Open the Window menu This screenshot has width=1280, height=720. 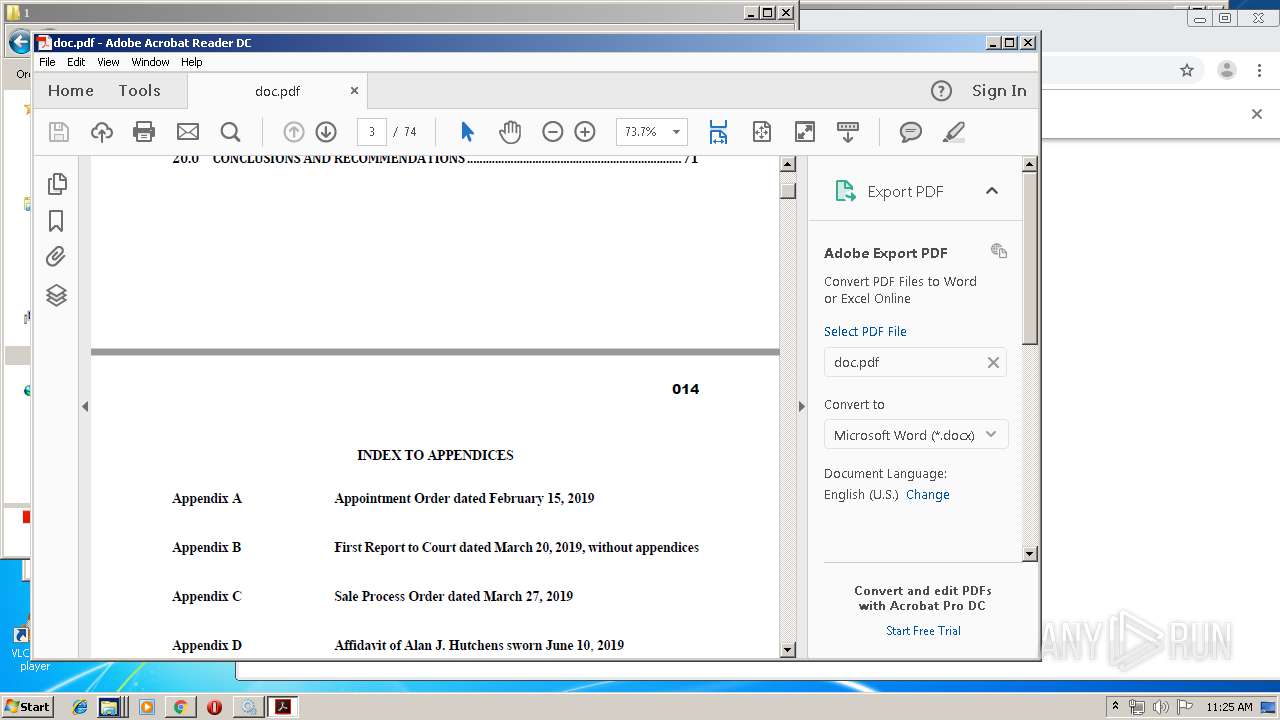click(x=150, y=62)
